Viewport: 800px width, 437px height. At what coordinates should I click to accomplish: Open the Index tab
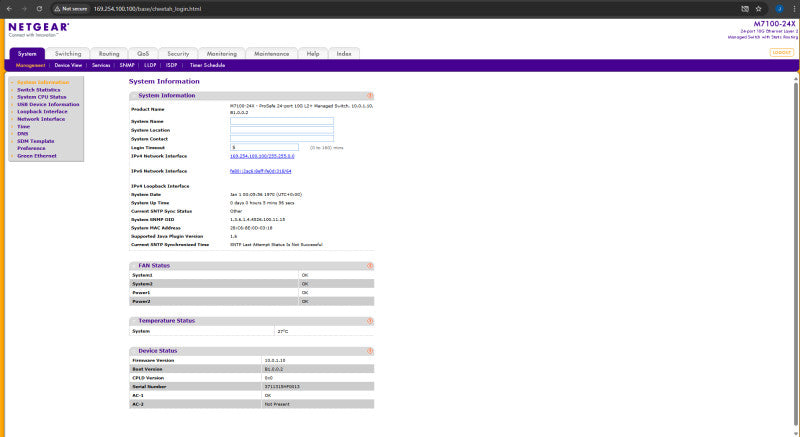click(x=344, y=54)
